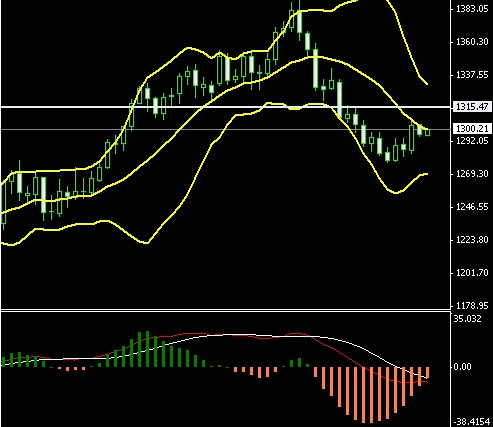Click the last candlestick on the chart

(428, 132)
